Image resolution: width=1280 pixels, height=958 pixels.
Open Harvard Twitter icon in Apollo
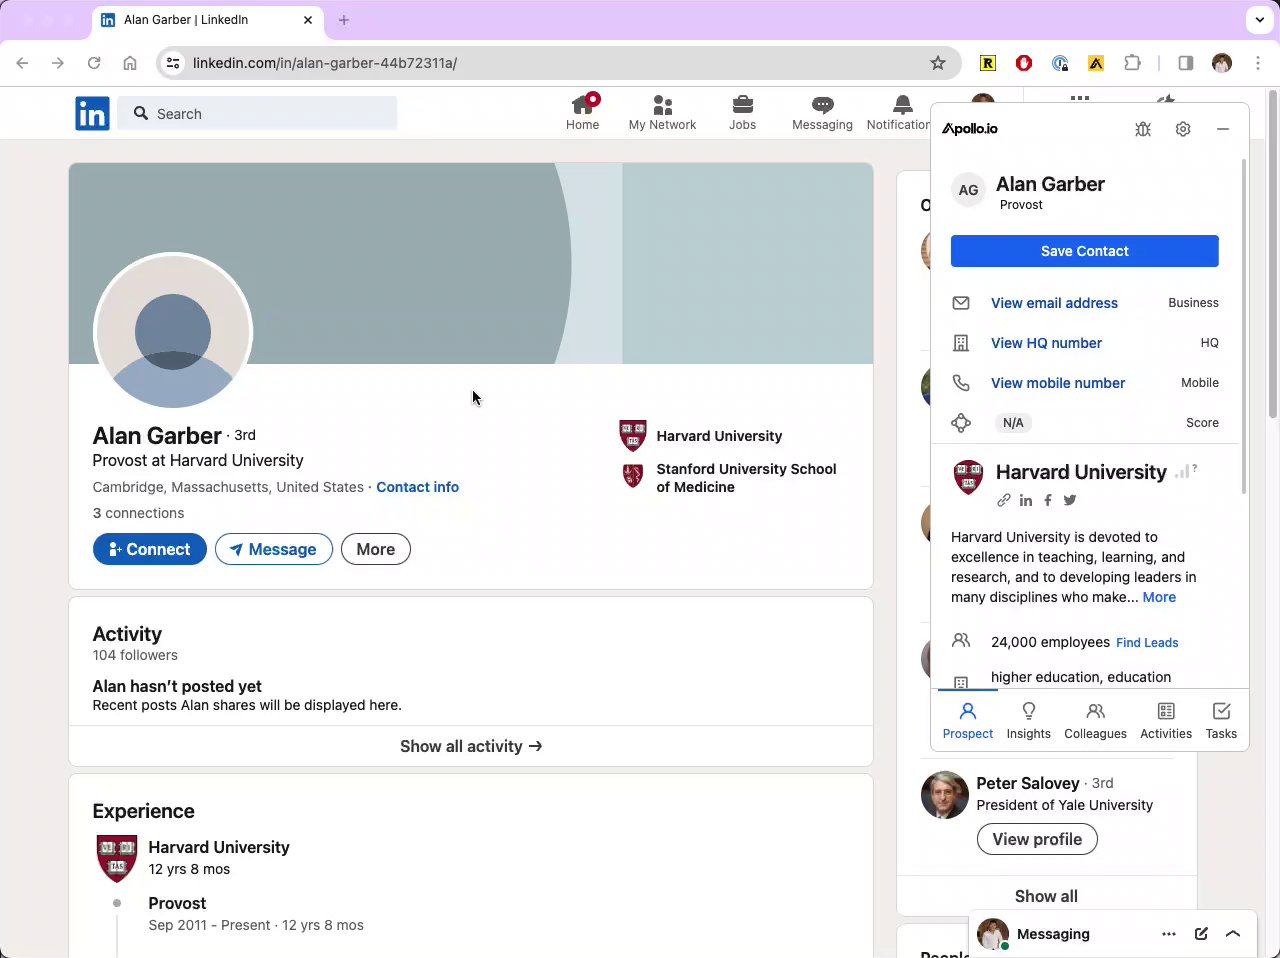pyautogui.click(x=1070, y=500)
